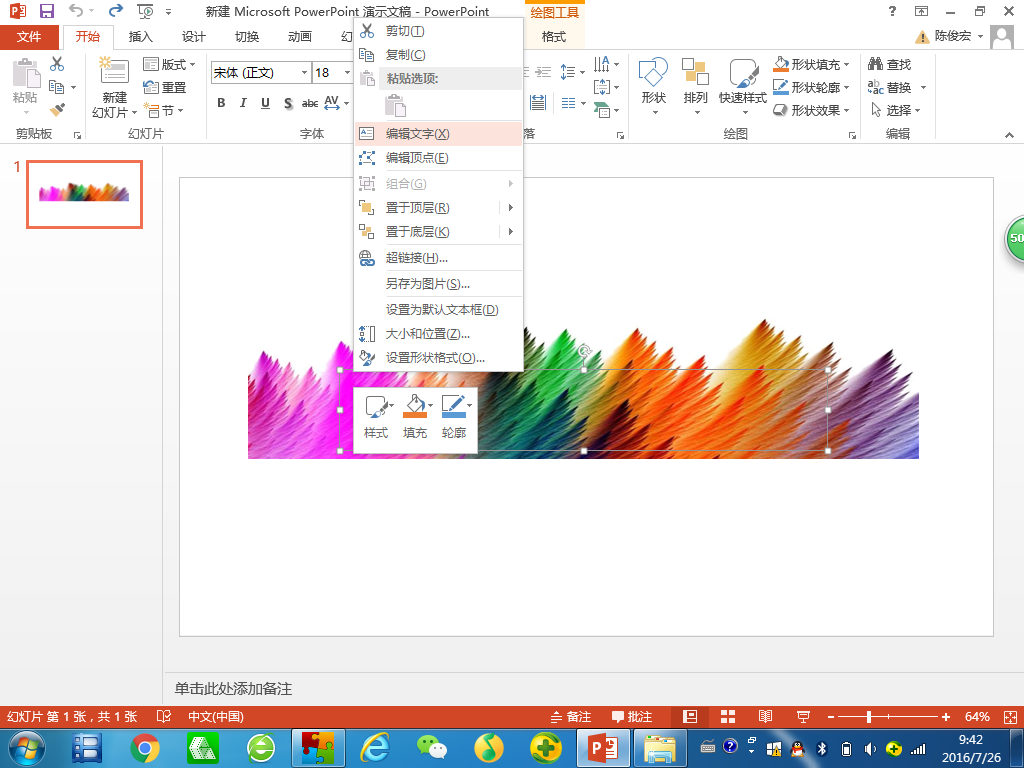Choose Hyperlink in context menu
1024x768 pixels.
coord(438,257)
